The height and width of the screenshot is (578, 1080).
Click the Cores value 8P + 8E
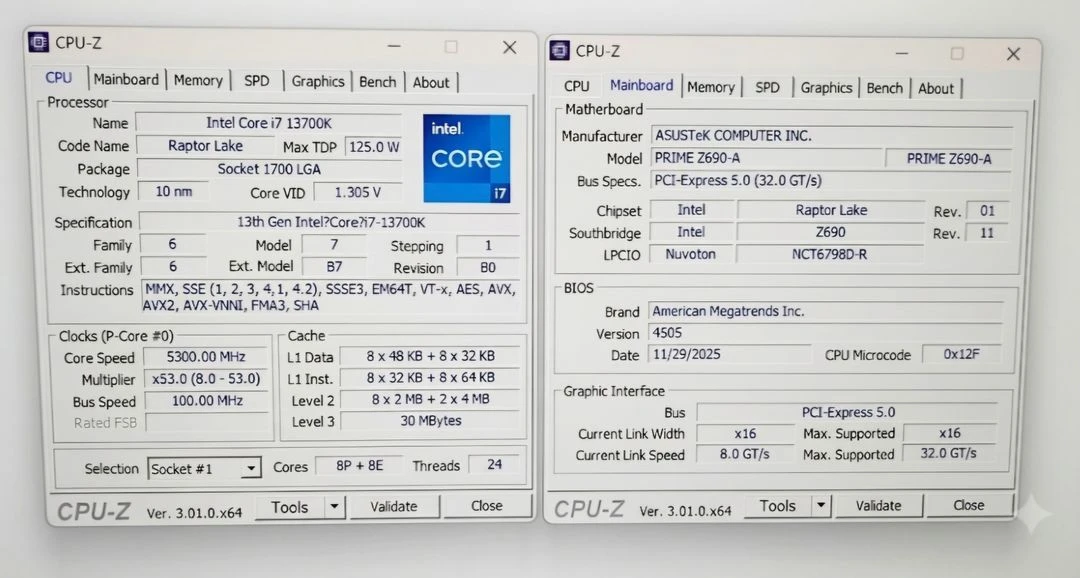click(359, 465)
